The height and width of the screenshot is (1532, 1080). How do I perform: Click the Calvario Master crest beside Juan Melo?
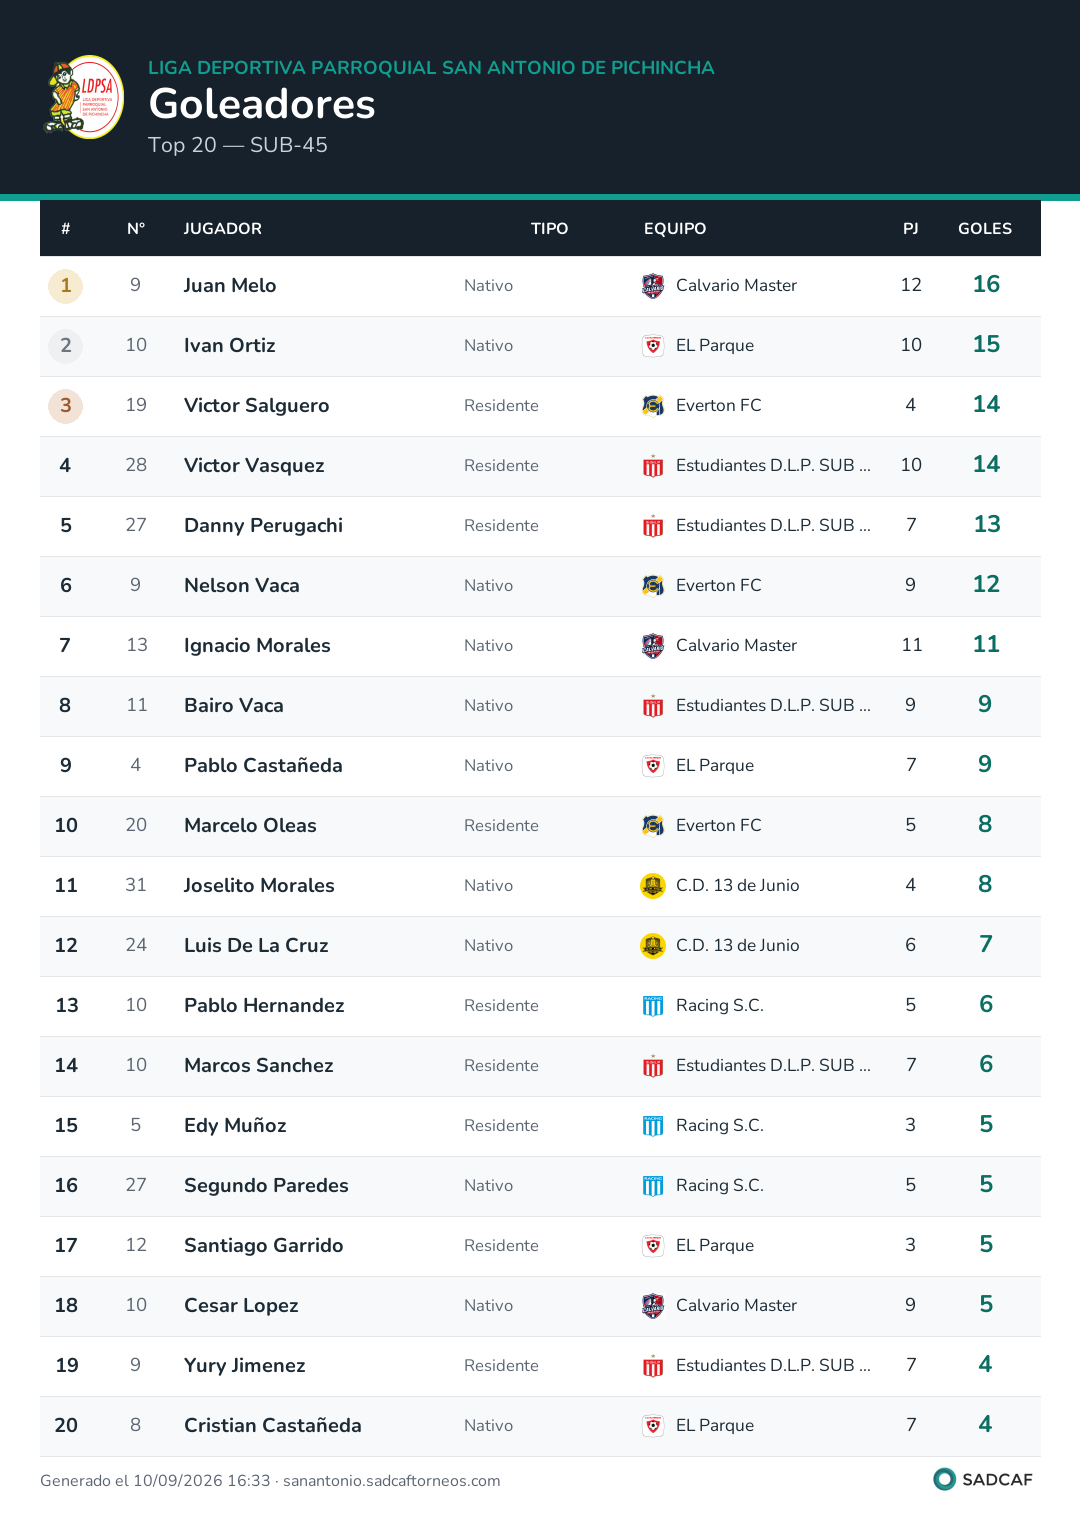[x=653, y=286]
